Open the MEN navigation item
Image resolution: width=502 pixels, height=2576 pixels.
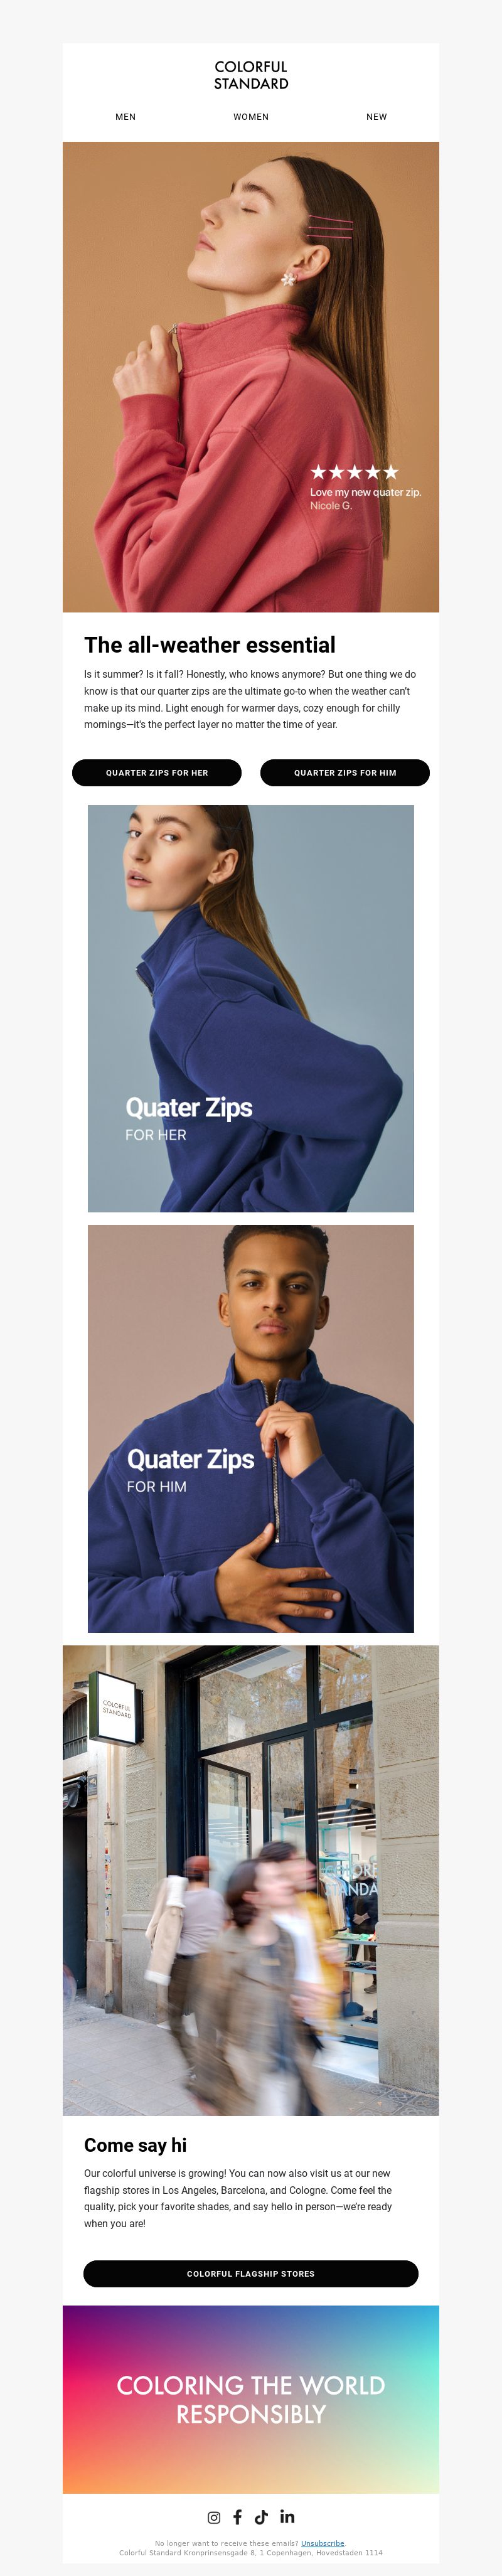click(x=125, y=117)
